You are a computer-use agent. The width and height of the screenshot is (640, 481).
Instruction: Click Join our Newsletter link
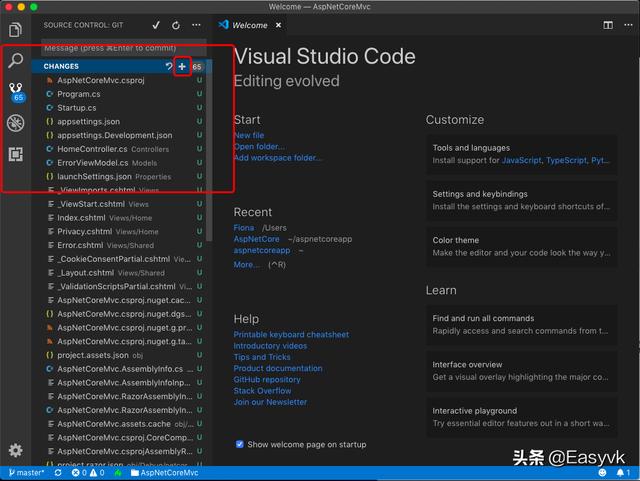pos(270,402)
